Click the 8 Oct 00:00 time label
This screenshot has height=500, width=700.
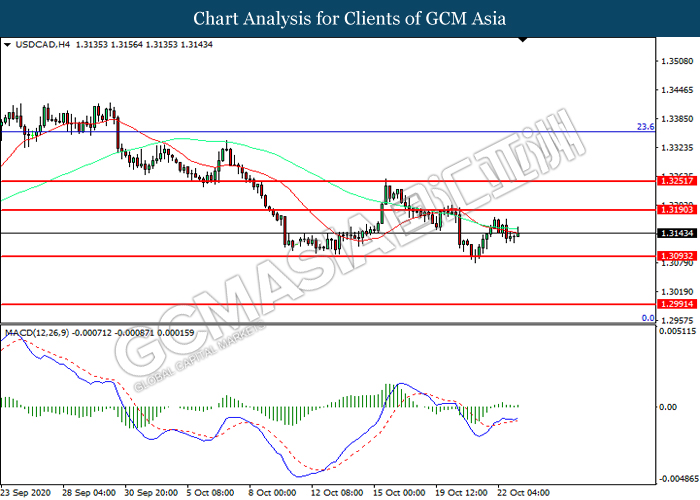point(272,493)
